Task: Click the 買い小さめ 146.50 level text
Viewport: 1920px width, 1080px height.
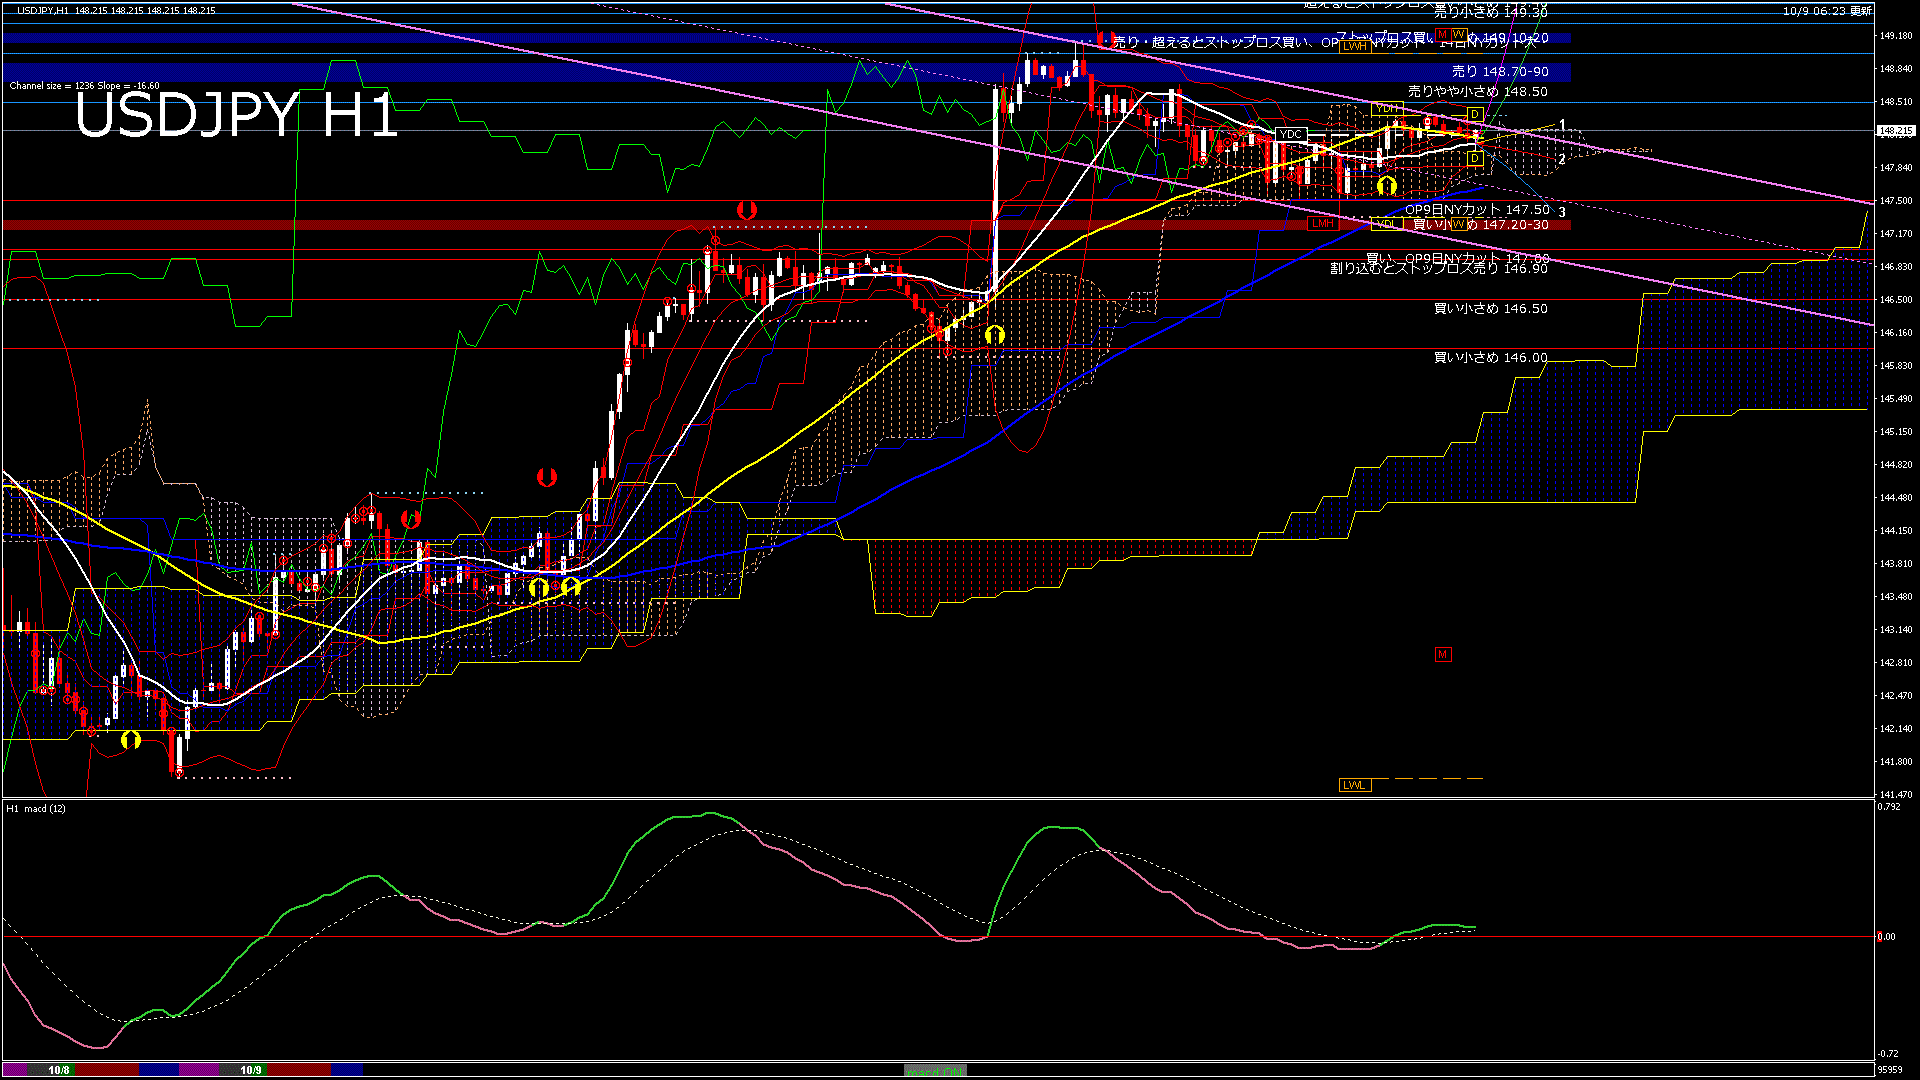Action: coord(1490,309)
